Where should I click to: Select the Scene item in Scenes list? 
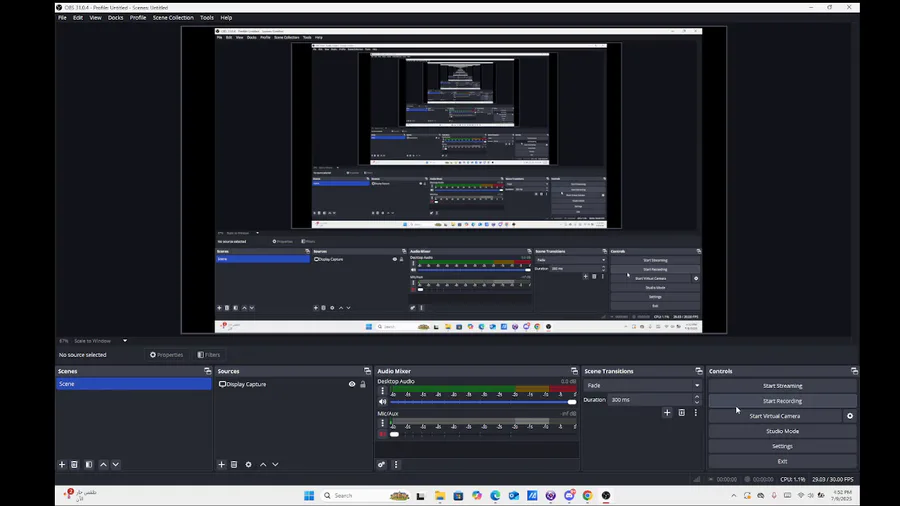pos(133,384)
